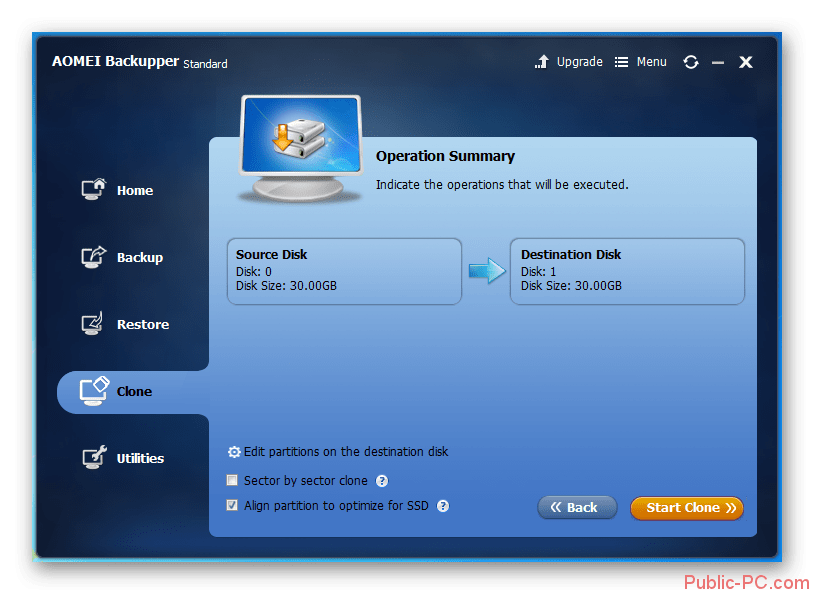This screenshot has height=594, width=814.
Task: Switch to the Backup tab label
Action: coord(140,258)
